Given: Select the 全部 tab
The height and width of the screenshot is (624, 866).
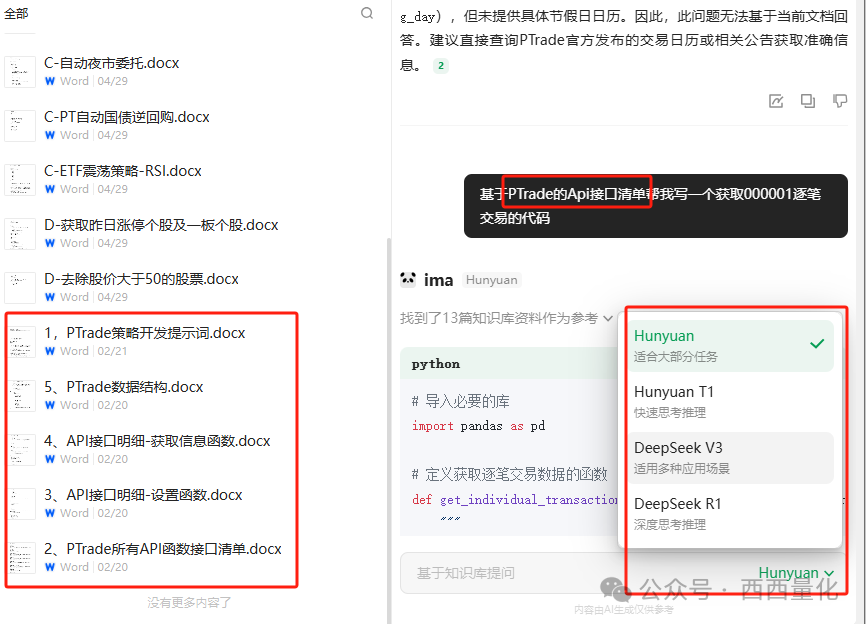Looking at the screenshot, I should (16, 14).
